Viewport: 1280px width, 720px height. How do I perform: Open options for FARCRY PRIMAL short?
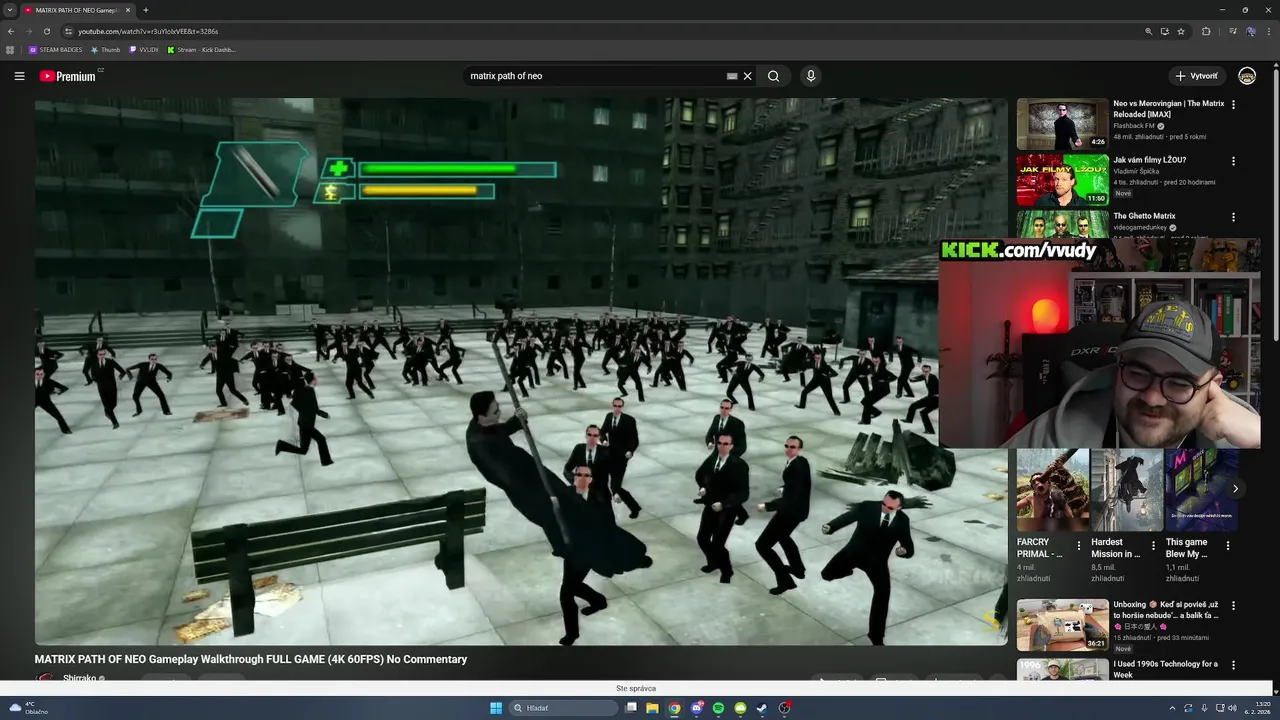[x=1079, y=546]
